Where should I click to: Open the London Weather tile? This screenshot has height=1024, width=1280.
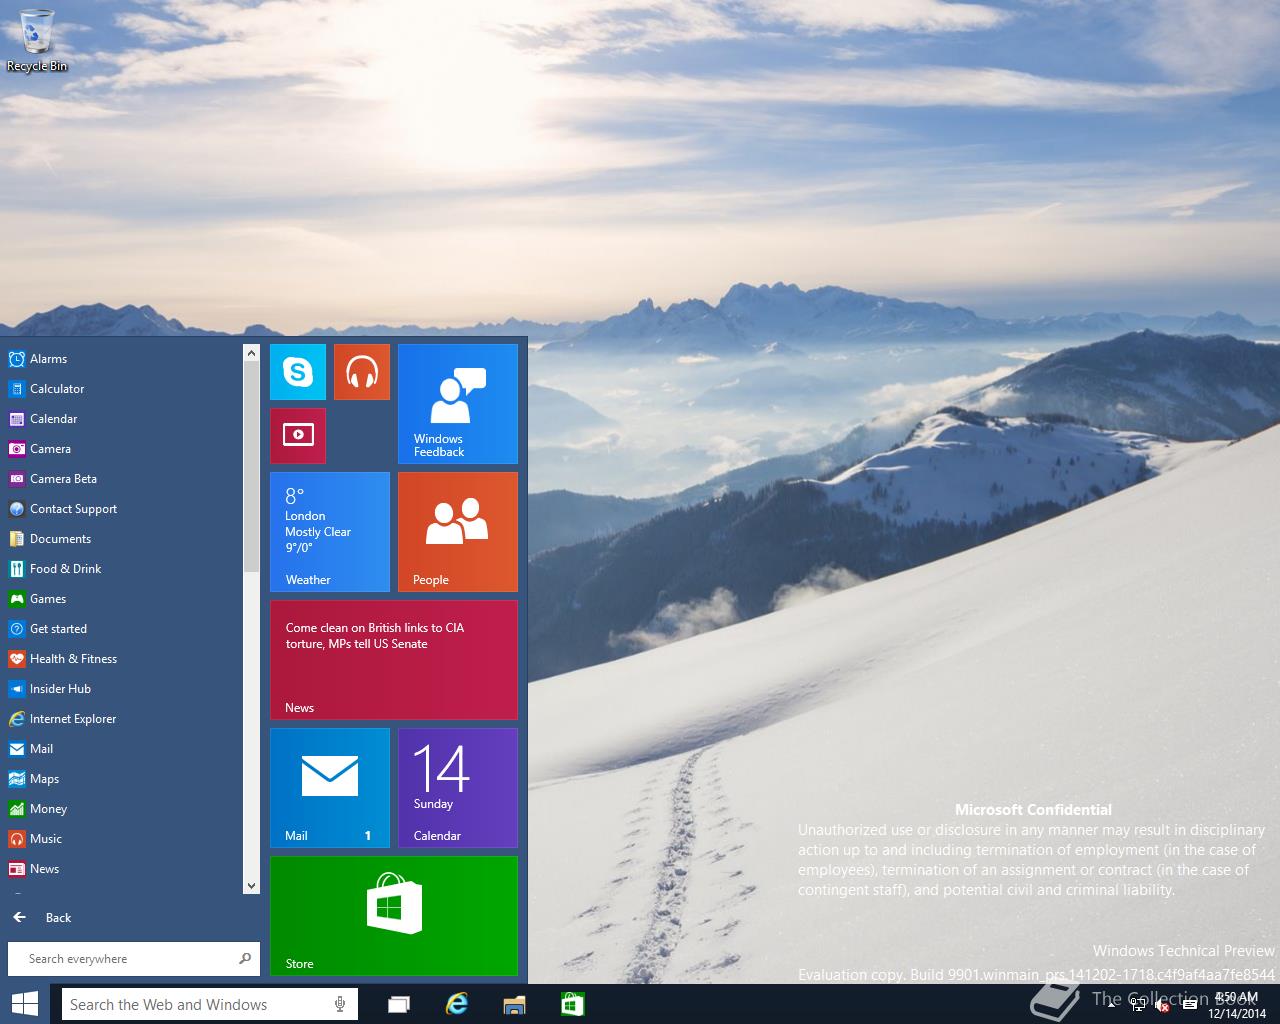[330, 532]
